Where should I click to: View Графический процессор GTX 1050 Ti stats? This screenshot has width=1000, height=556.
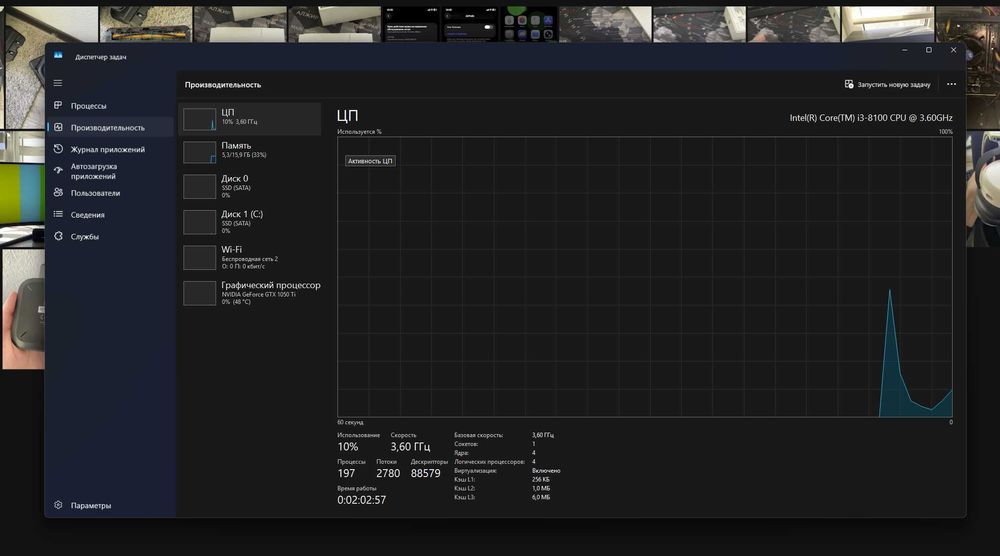(250, 292)
